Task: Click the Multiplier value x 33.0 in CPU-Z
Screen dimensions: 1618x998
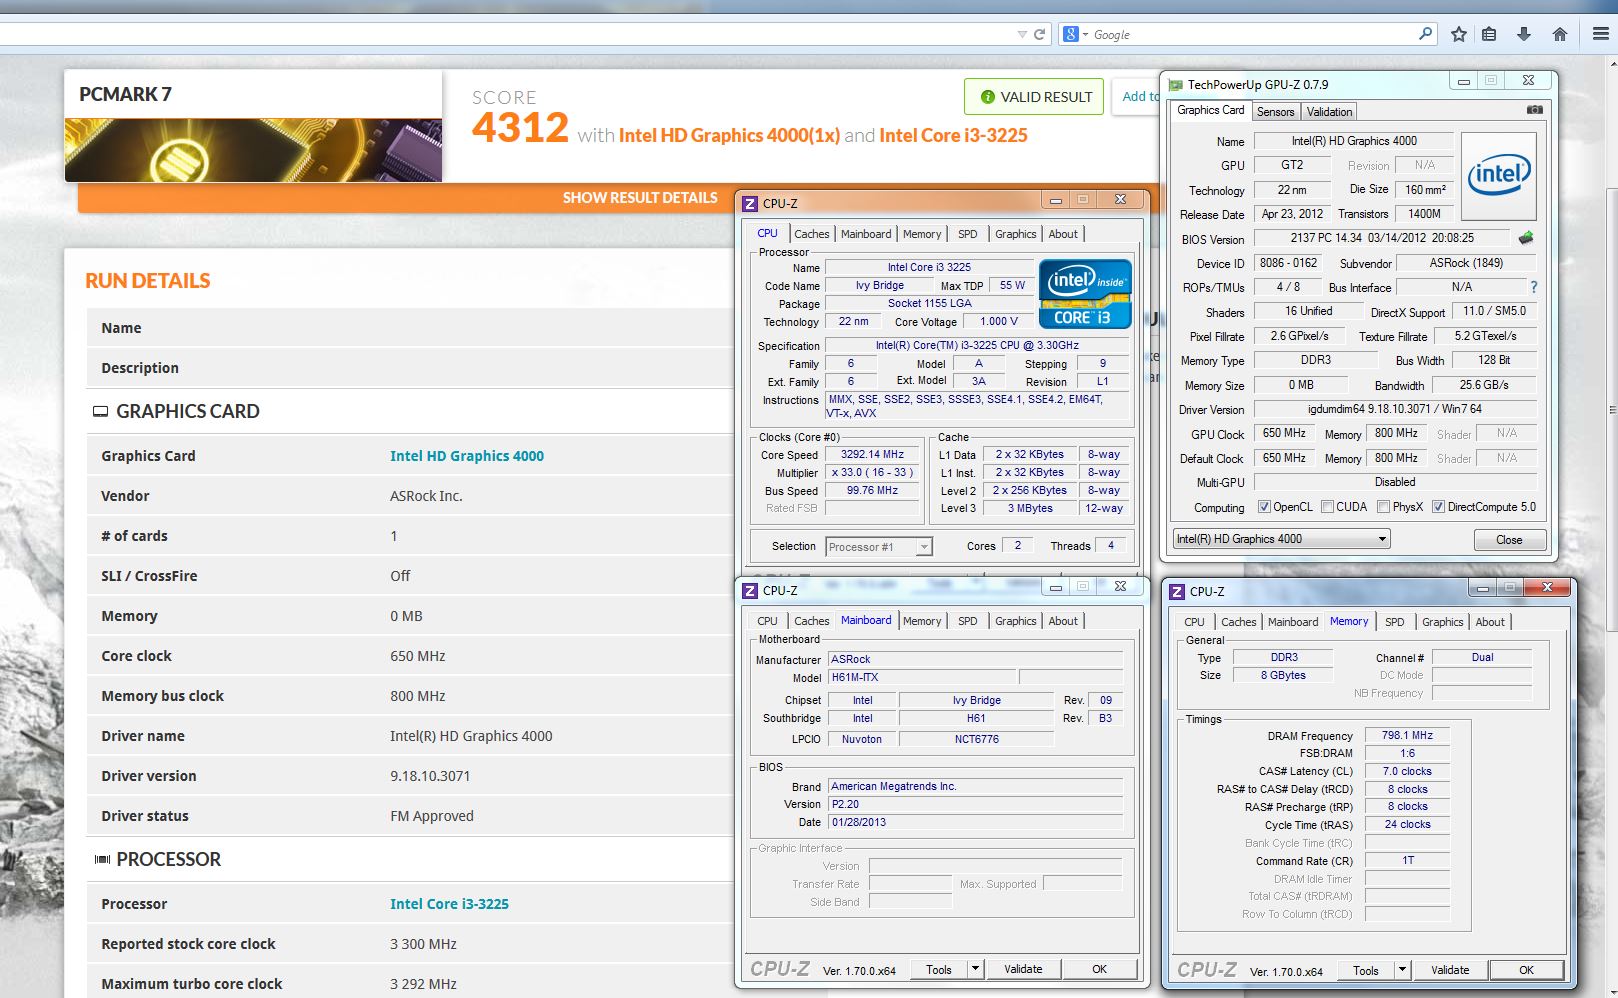Action: [x=872, y=472]
